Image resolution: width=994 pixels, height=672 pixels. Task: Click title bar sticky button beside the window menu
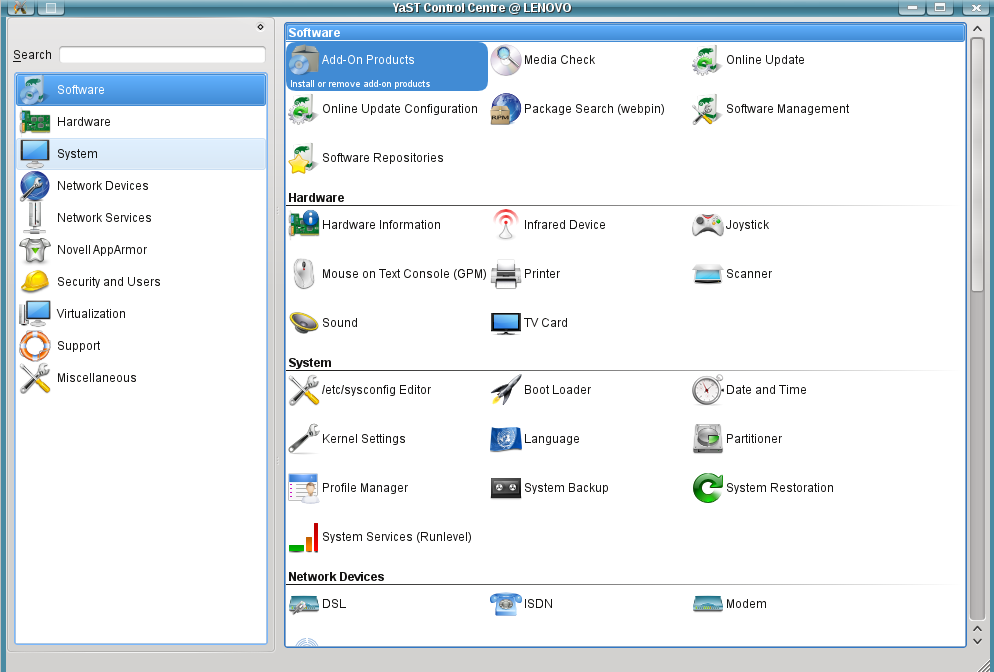pos(51,8)
